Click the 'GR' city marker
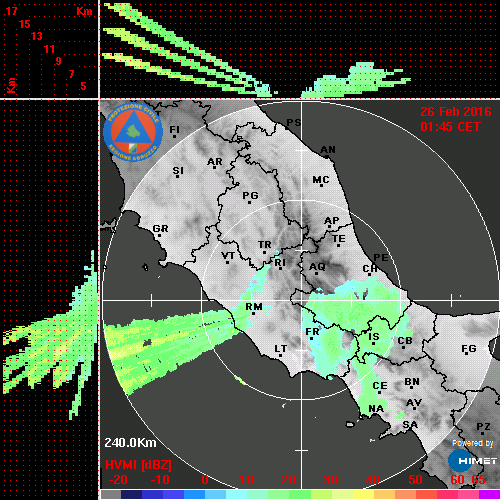 (160, 229)
